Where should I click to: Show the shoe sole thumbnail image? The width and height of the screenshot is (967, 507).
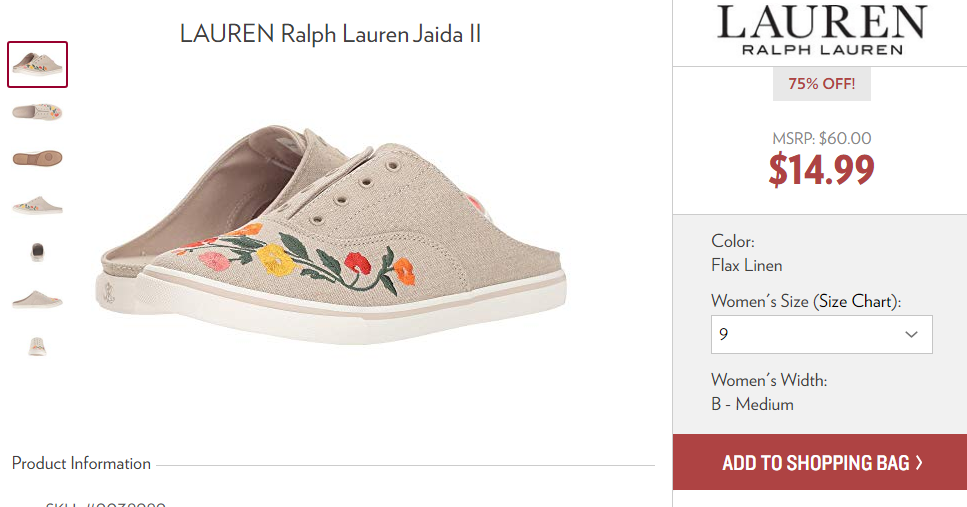38,158
